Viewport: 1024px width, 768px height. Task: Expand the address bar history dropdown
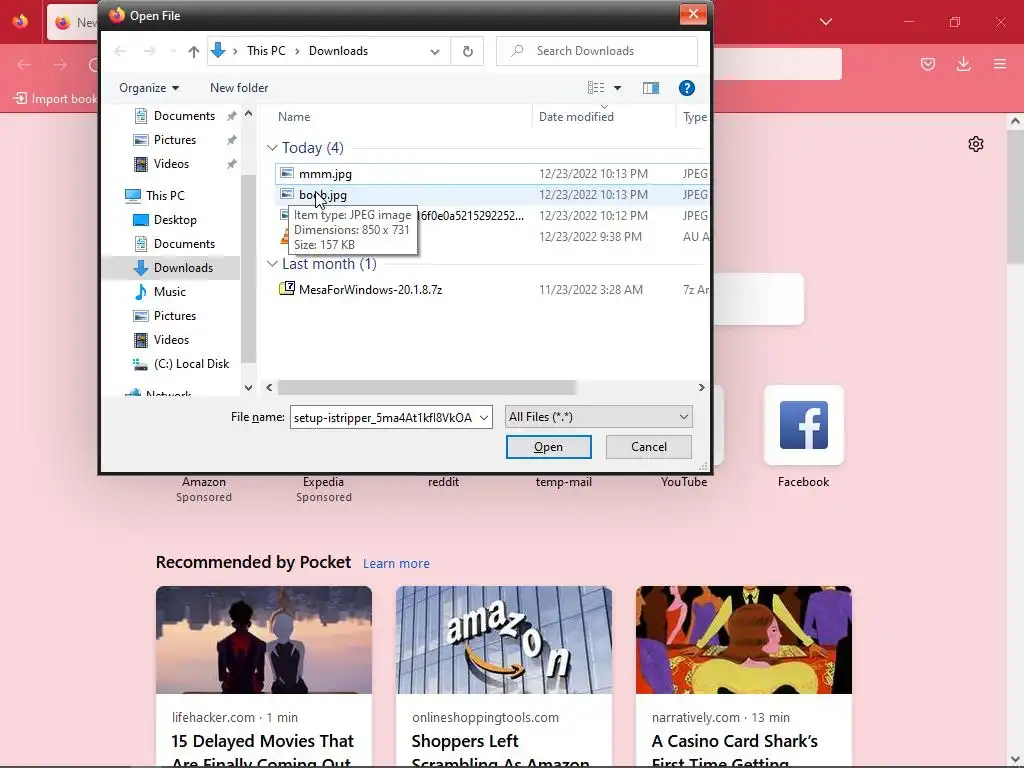pos(435,52)
